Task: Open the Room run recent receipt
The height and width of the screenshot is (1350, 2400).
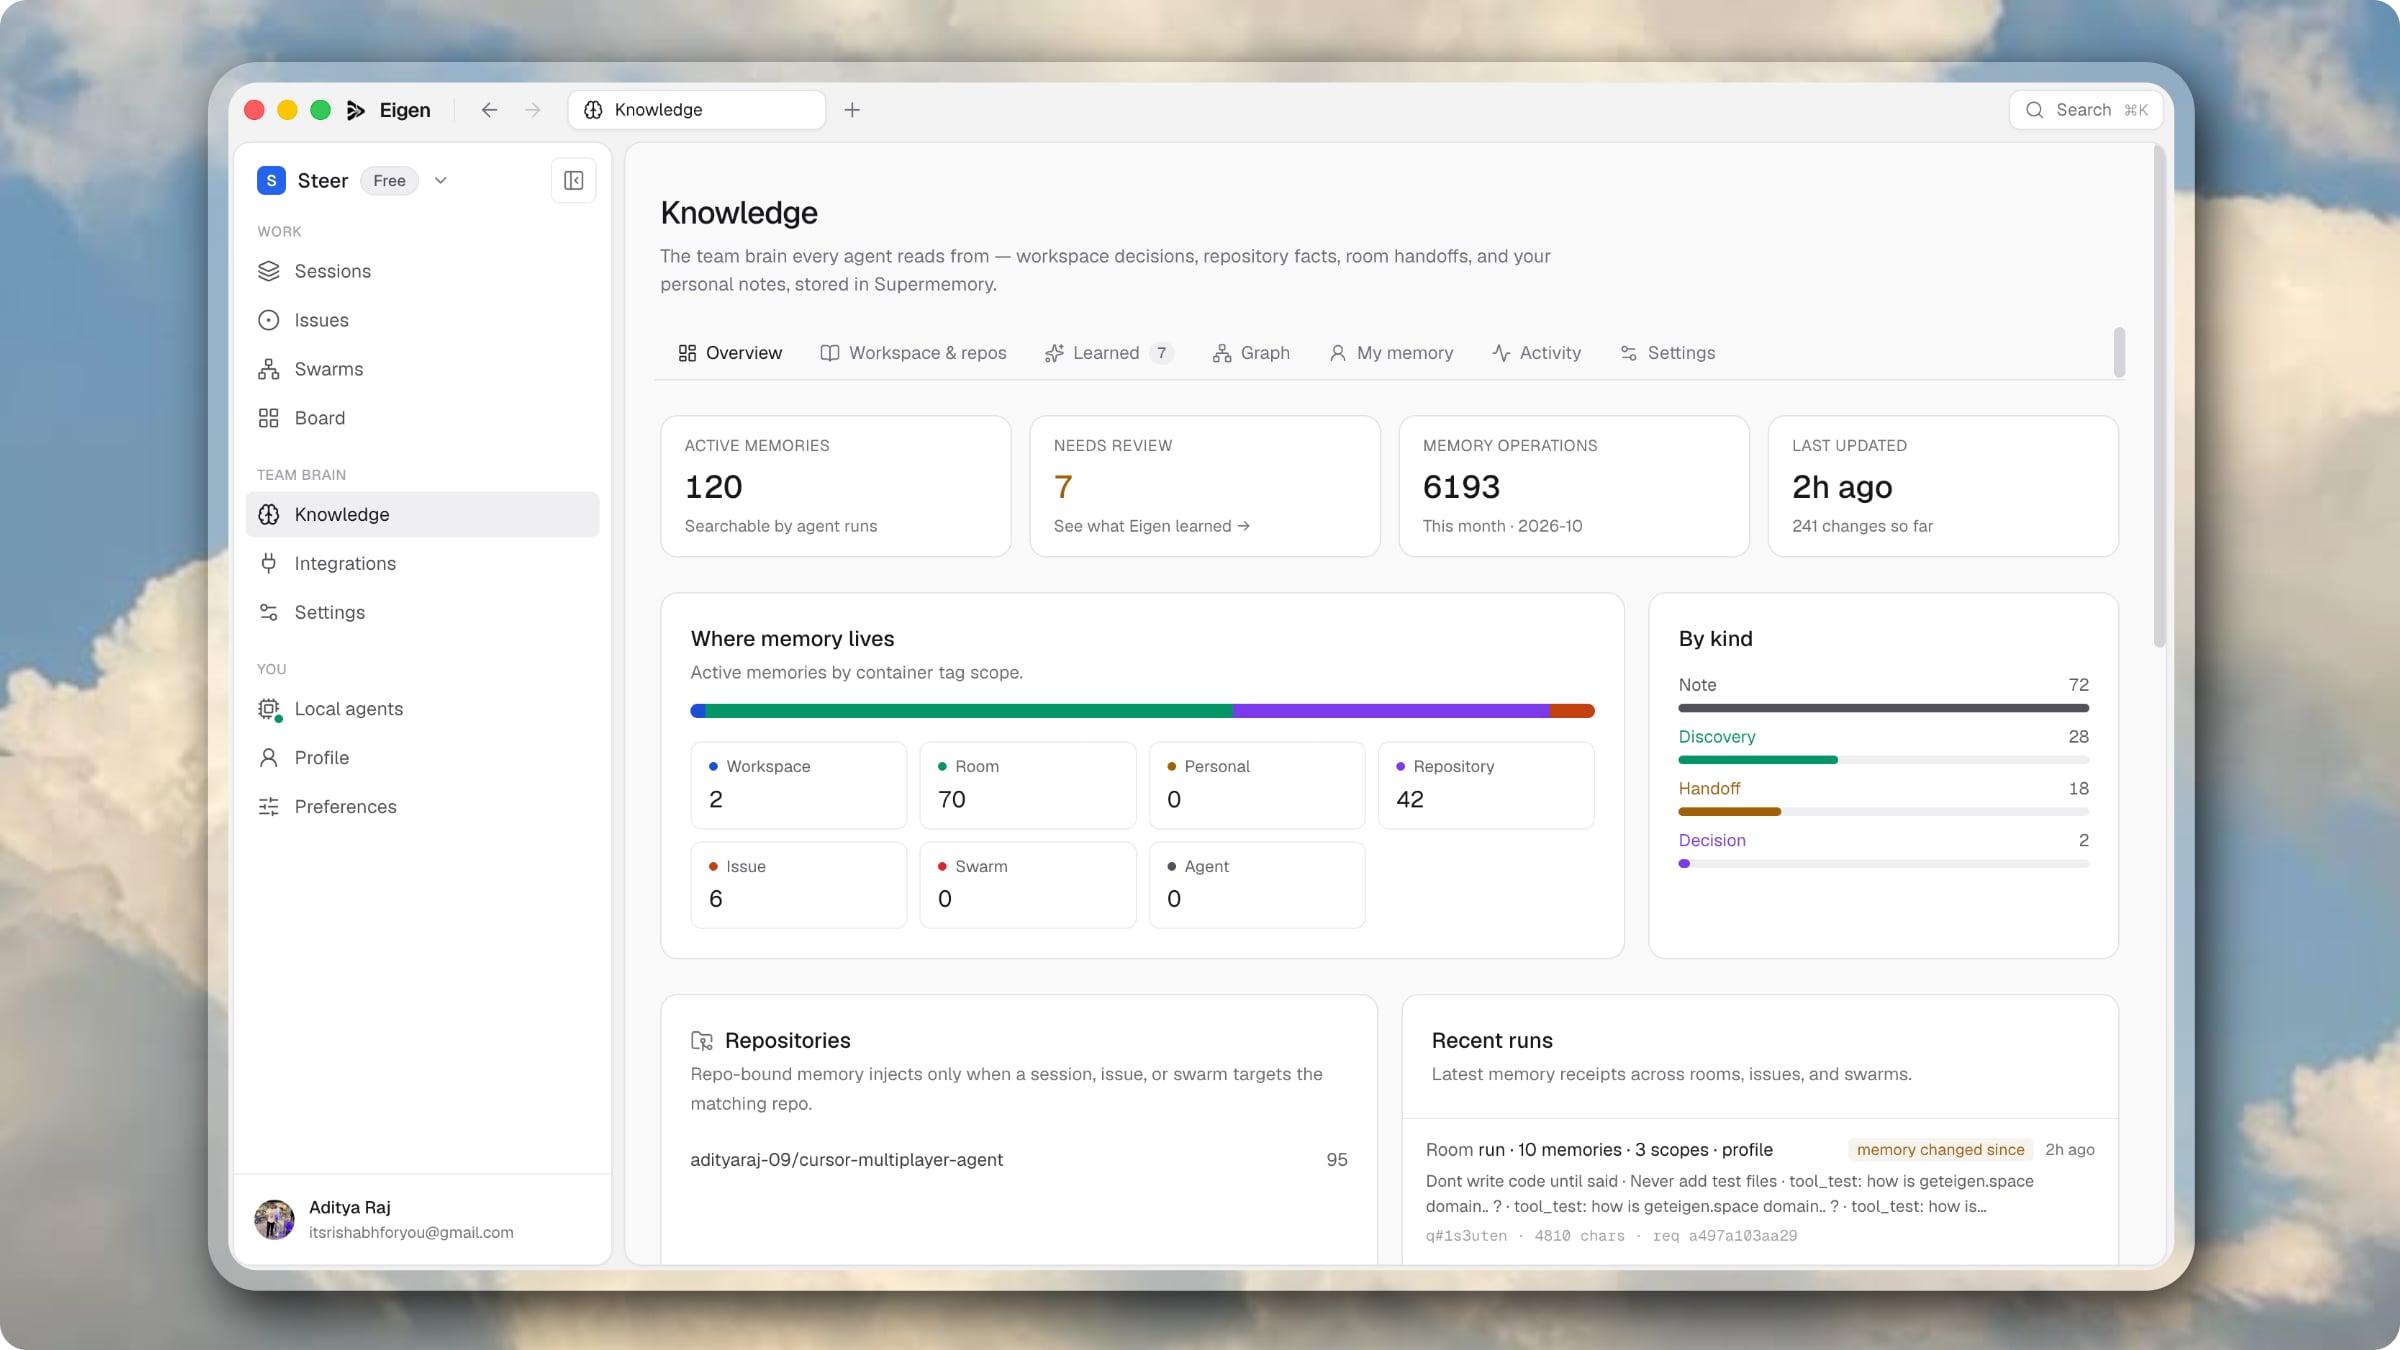Action: 1760,1191
